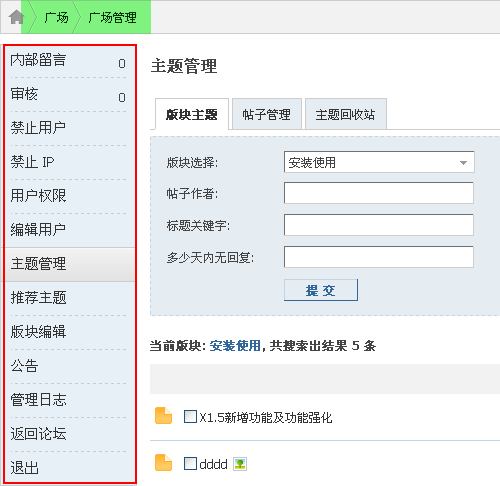Click 广场管理 in breadcrumb
500x486 pixels.
[x=112, y=17]
